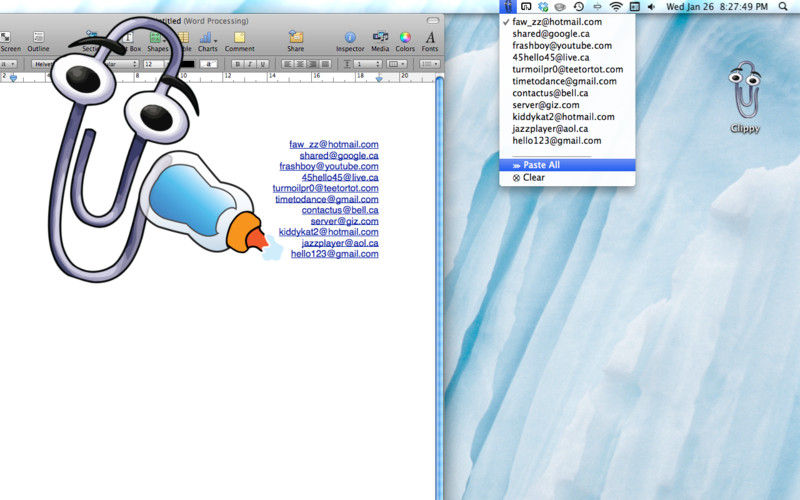Click faw_zz@hotmail.com link in document
Viewport: 800px width, 500px height.
(x=334, y=144)
